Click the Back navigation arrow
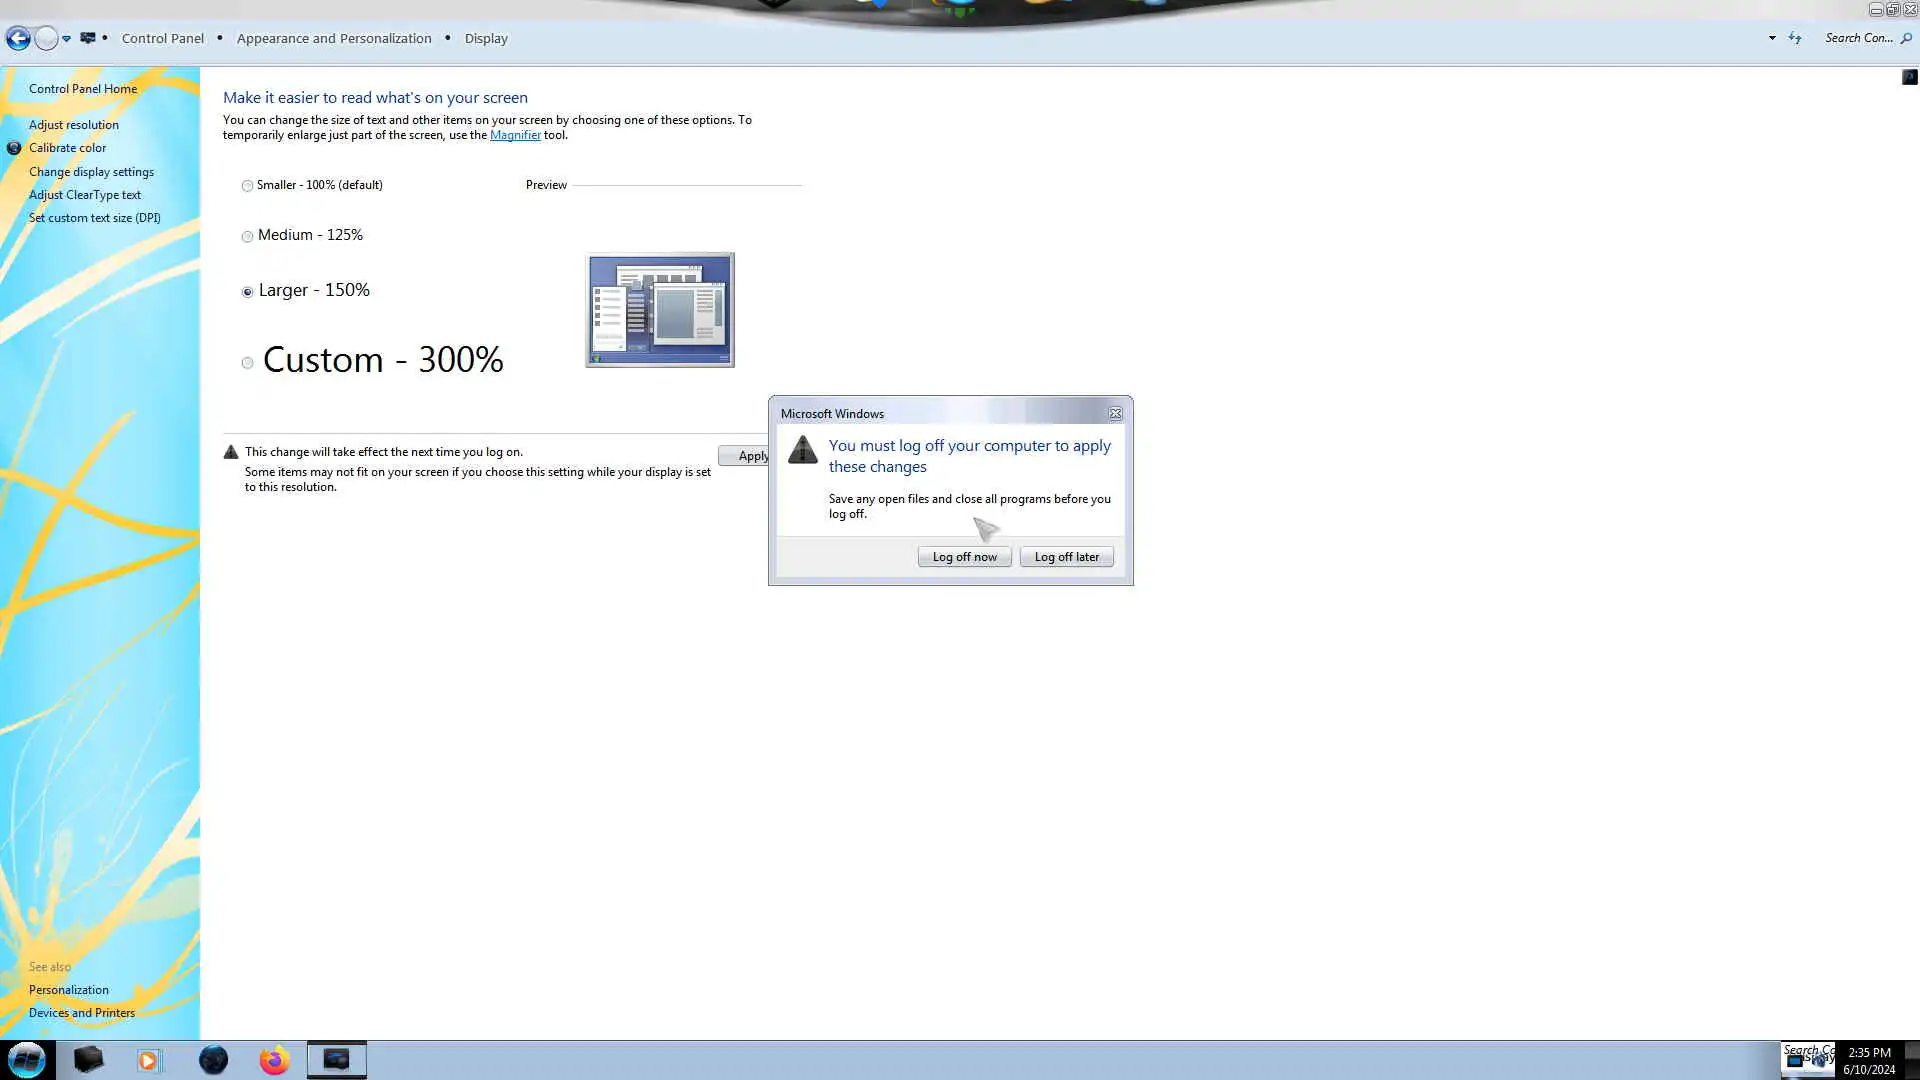The image size is (1920, 1080). 18,39
